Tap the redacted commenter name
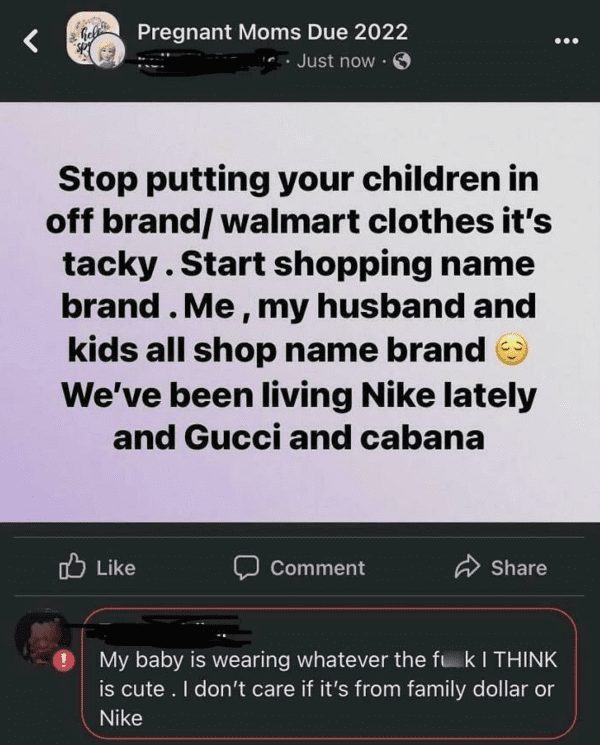The image size is (600, 745). tap(166, 630)
